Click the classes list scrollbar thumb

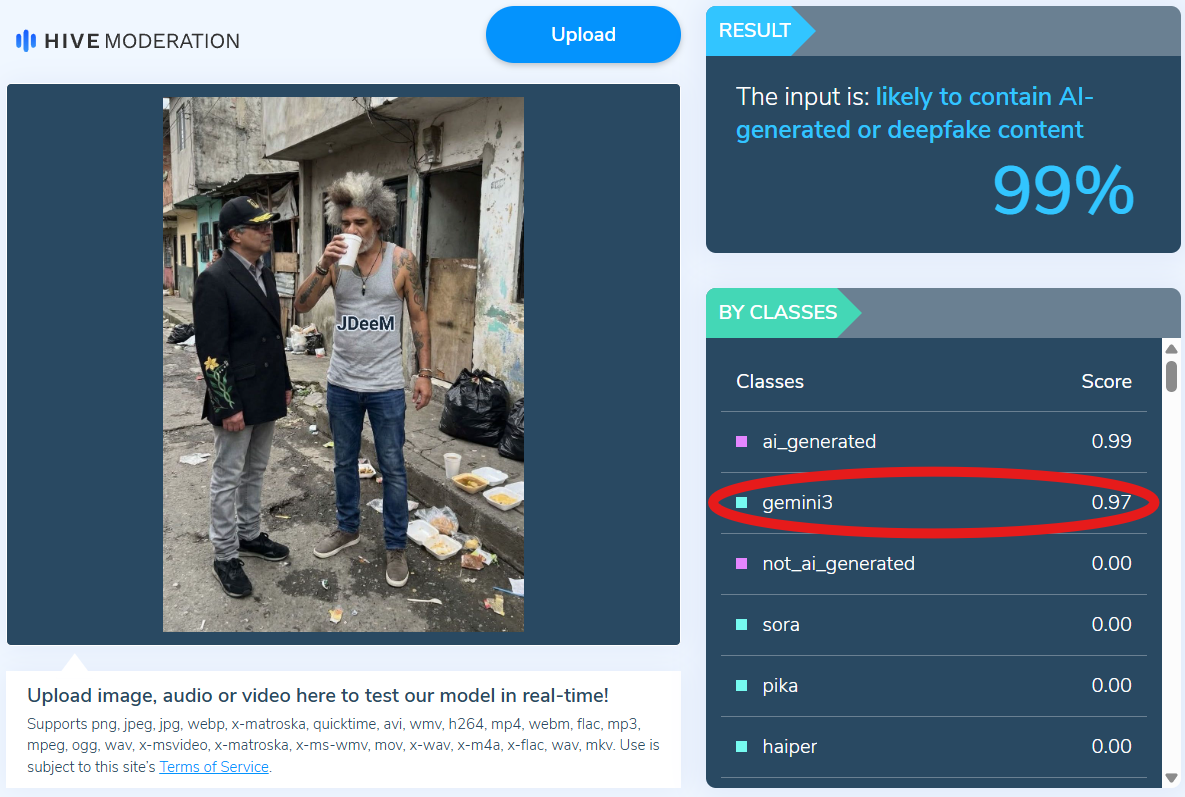[x=1171, y=376]
